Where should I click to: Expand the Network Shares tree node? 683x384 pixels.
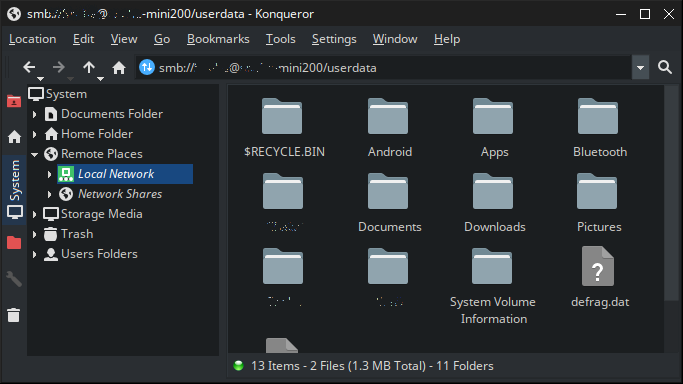(x=49, y=194)
